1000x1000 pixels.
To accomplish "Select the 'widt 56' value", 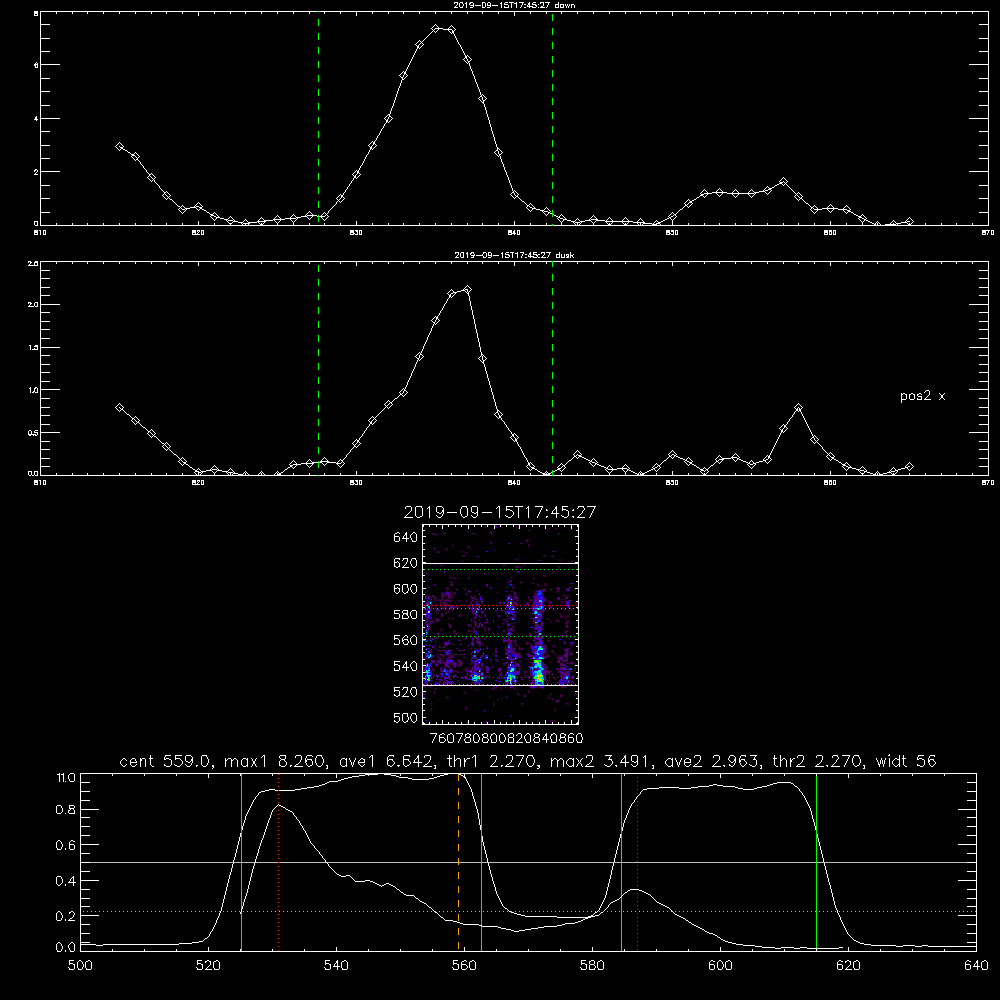I will [x=906, y=761].
